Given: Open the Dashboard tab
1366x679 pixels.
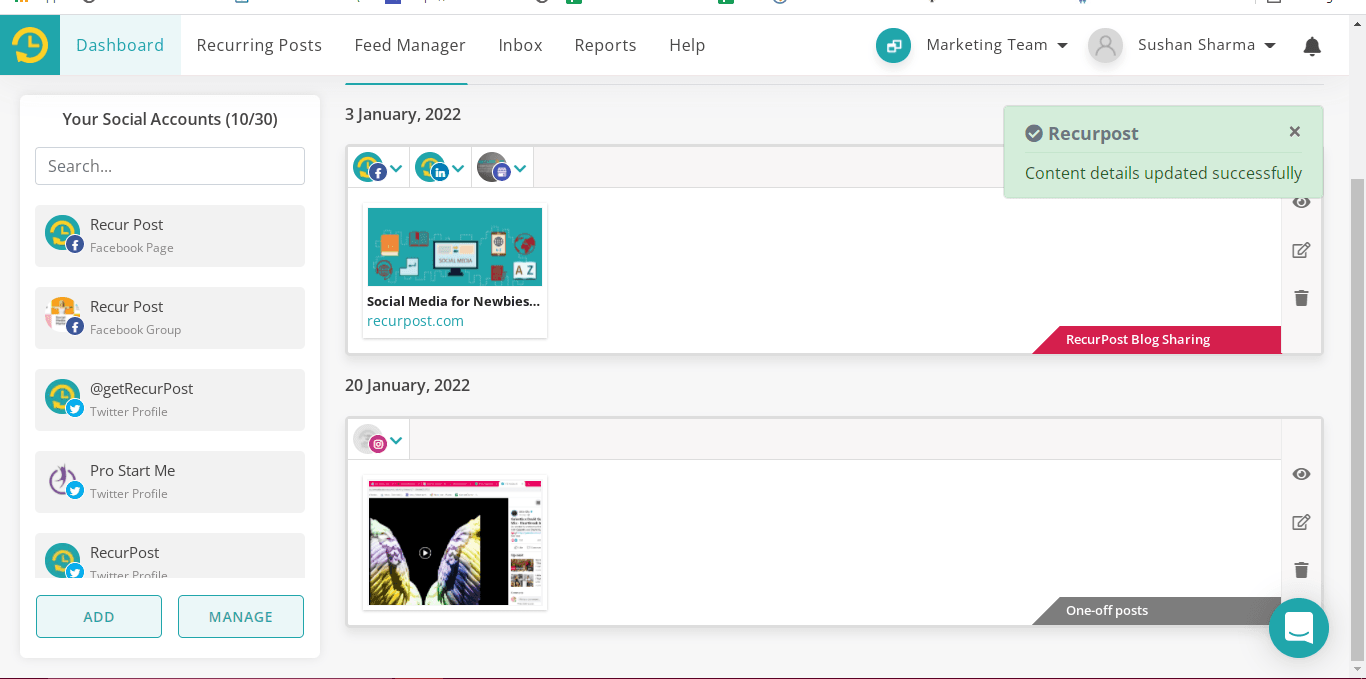Looking at the screenshot, I should click(x=120, y=45).
